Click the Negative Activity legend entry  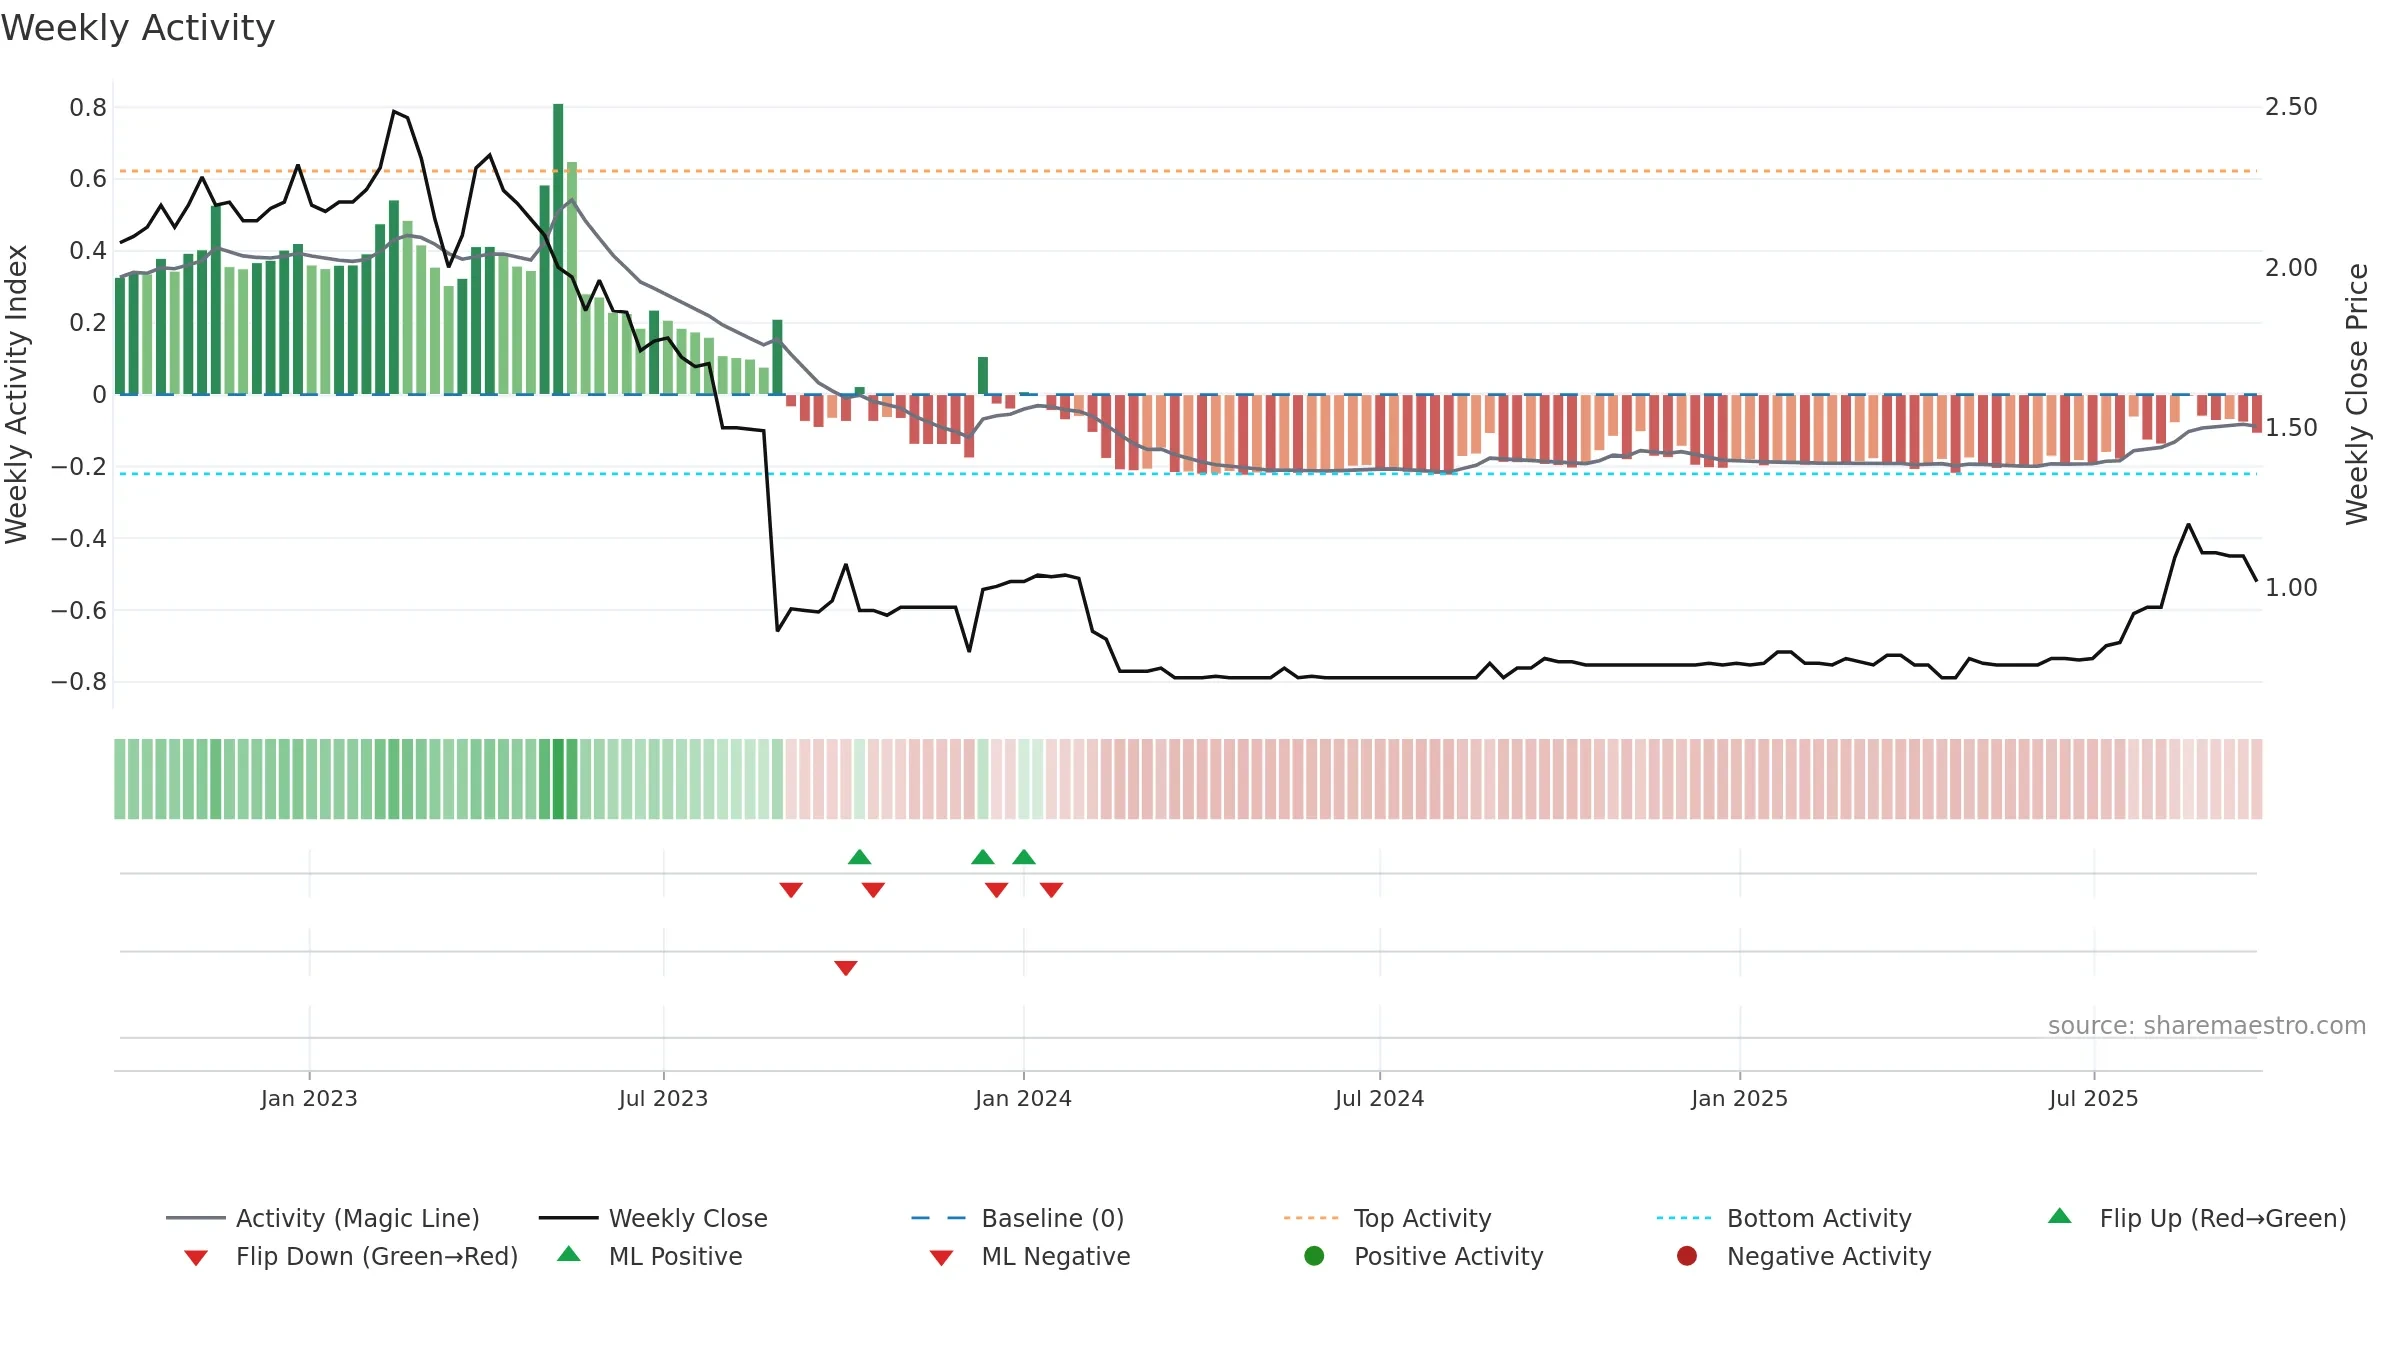pos(1803,1256)
